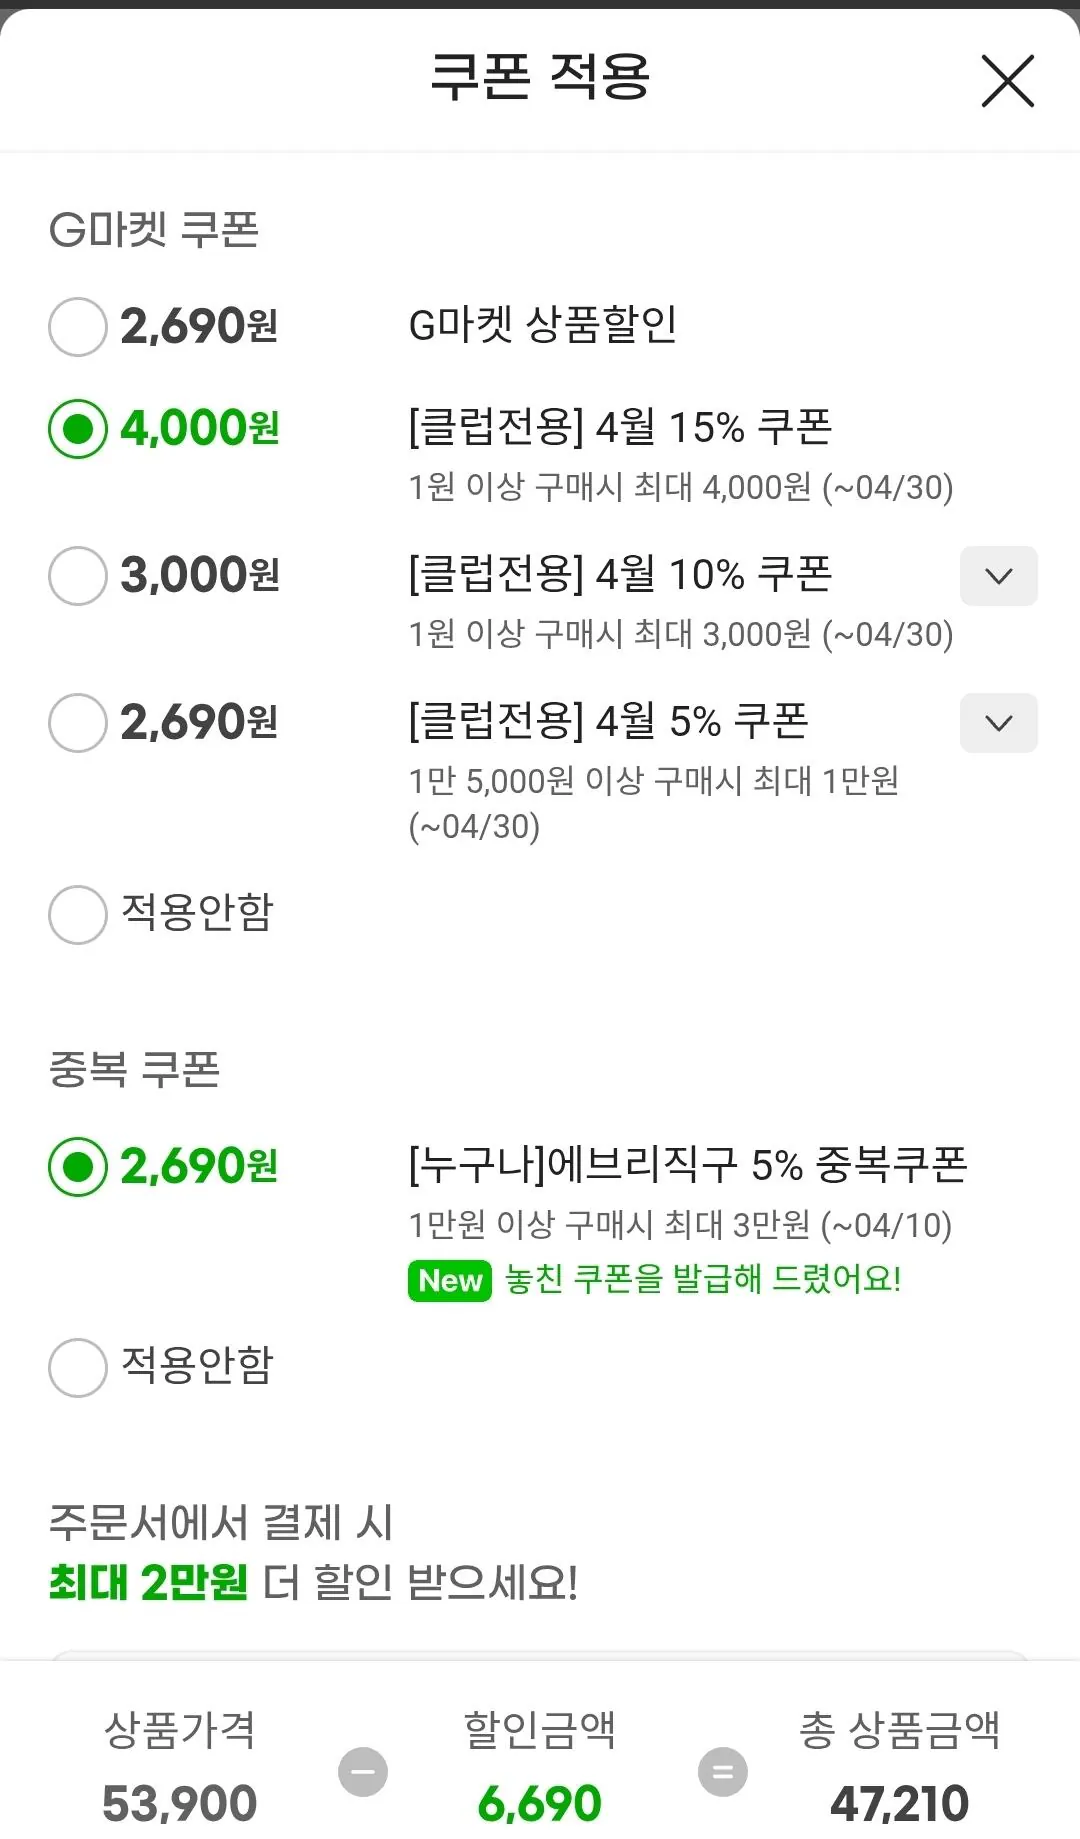This screenshot has height=1839, width=1080.
Task: Click the minus icon beside 할인금액
Action: click(363, 1772)
